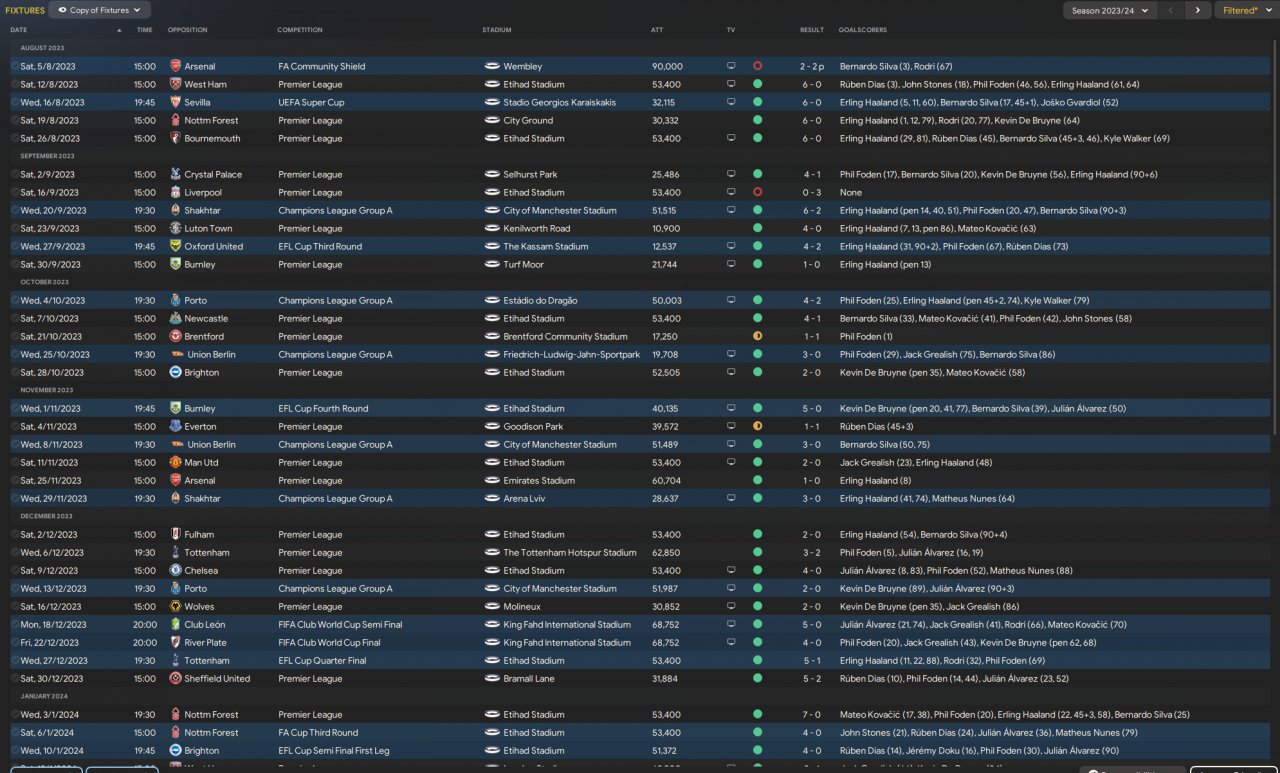Open the 2 - 2 p result against Arsenal
The image size is (1280, 773).
point(812,66)
